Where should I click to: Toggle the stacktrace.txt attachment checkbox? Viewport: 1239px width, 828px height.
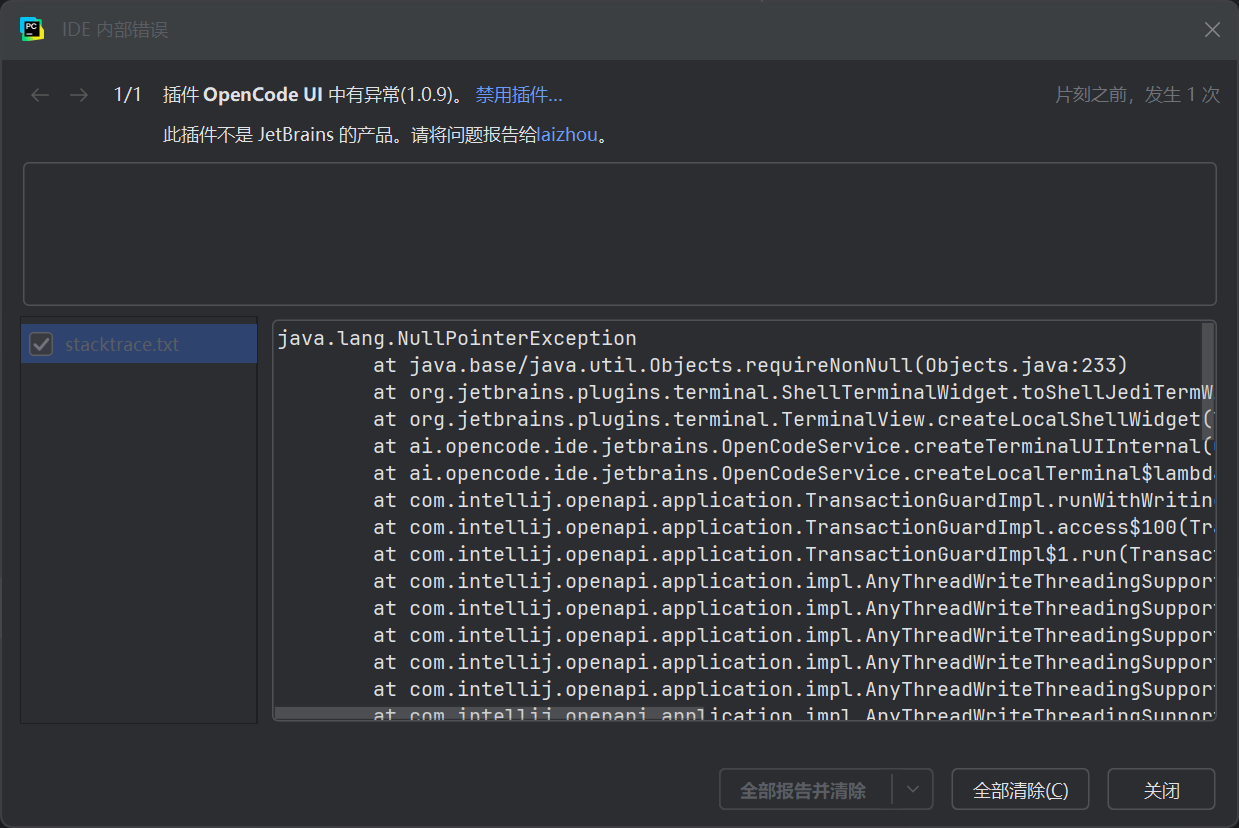[x=41, y=344]
